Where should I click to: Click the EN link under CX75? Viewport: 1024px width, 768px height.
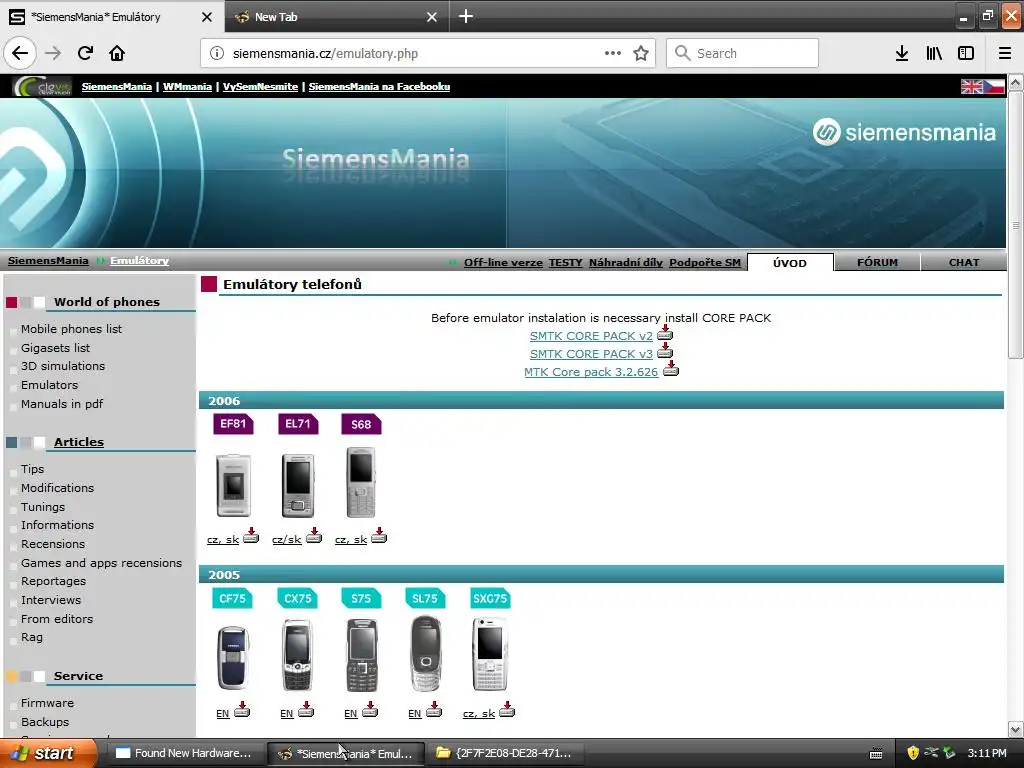click(287, 714)
